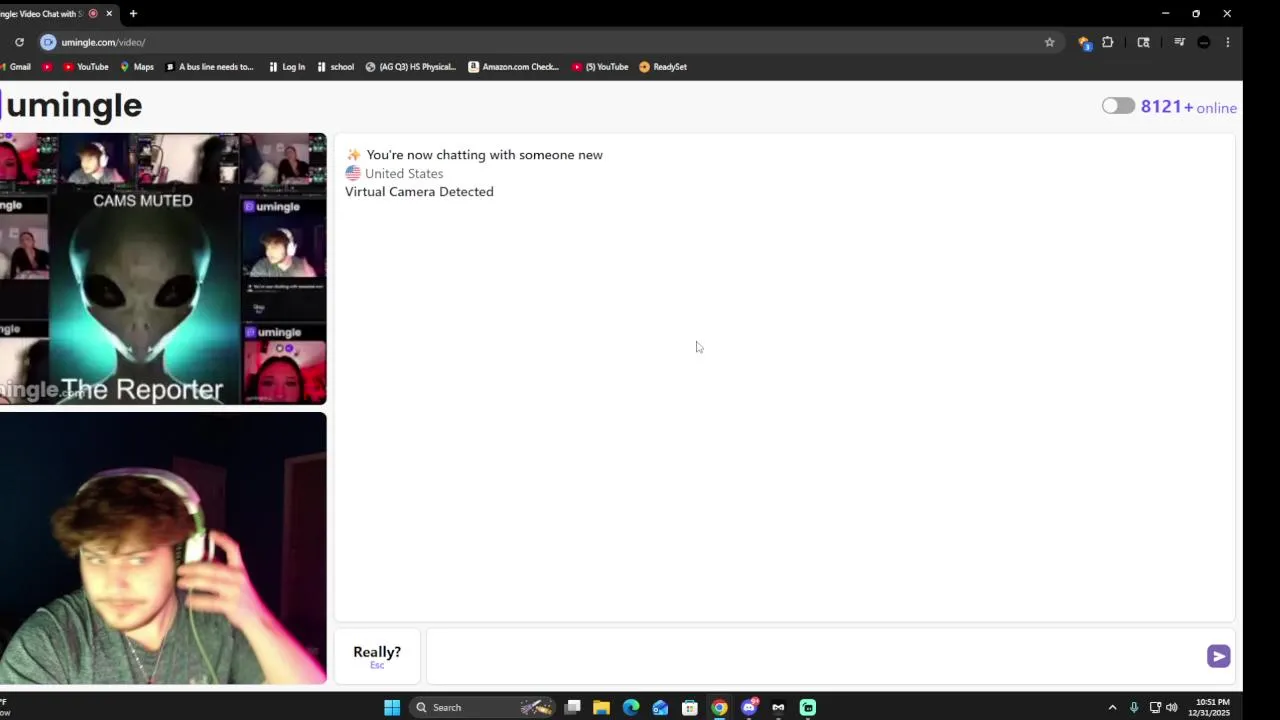Open the (AG Q3) HS Physical bookmark

click(411, 67)
